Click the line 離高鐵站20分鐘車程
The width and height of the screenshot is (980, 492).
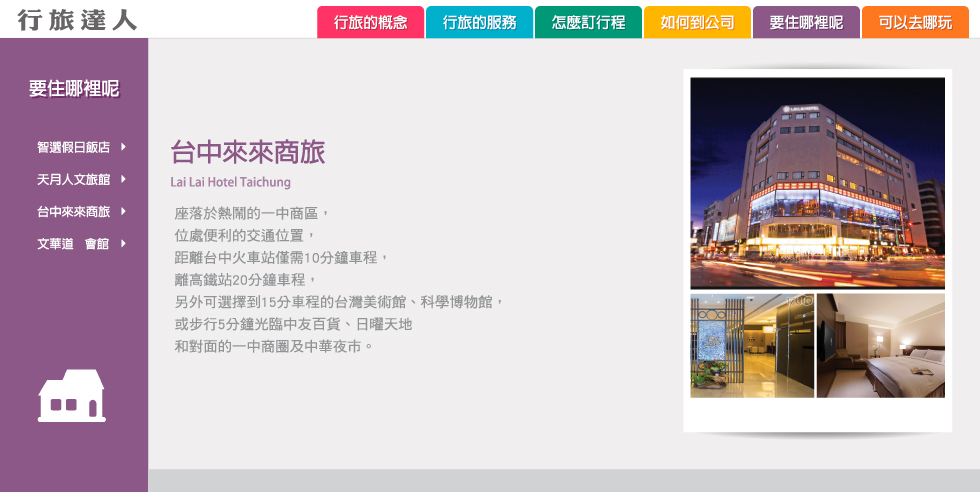pos(245,279)
